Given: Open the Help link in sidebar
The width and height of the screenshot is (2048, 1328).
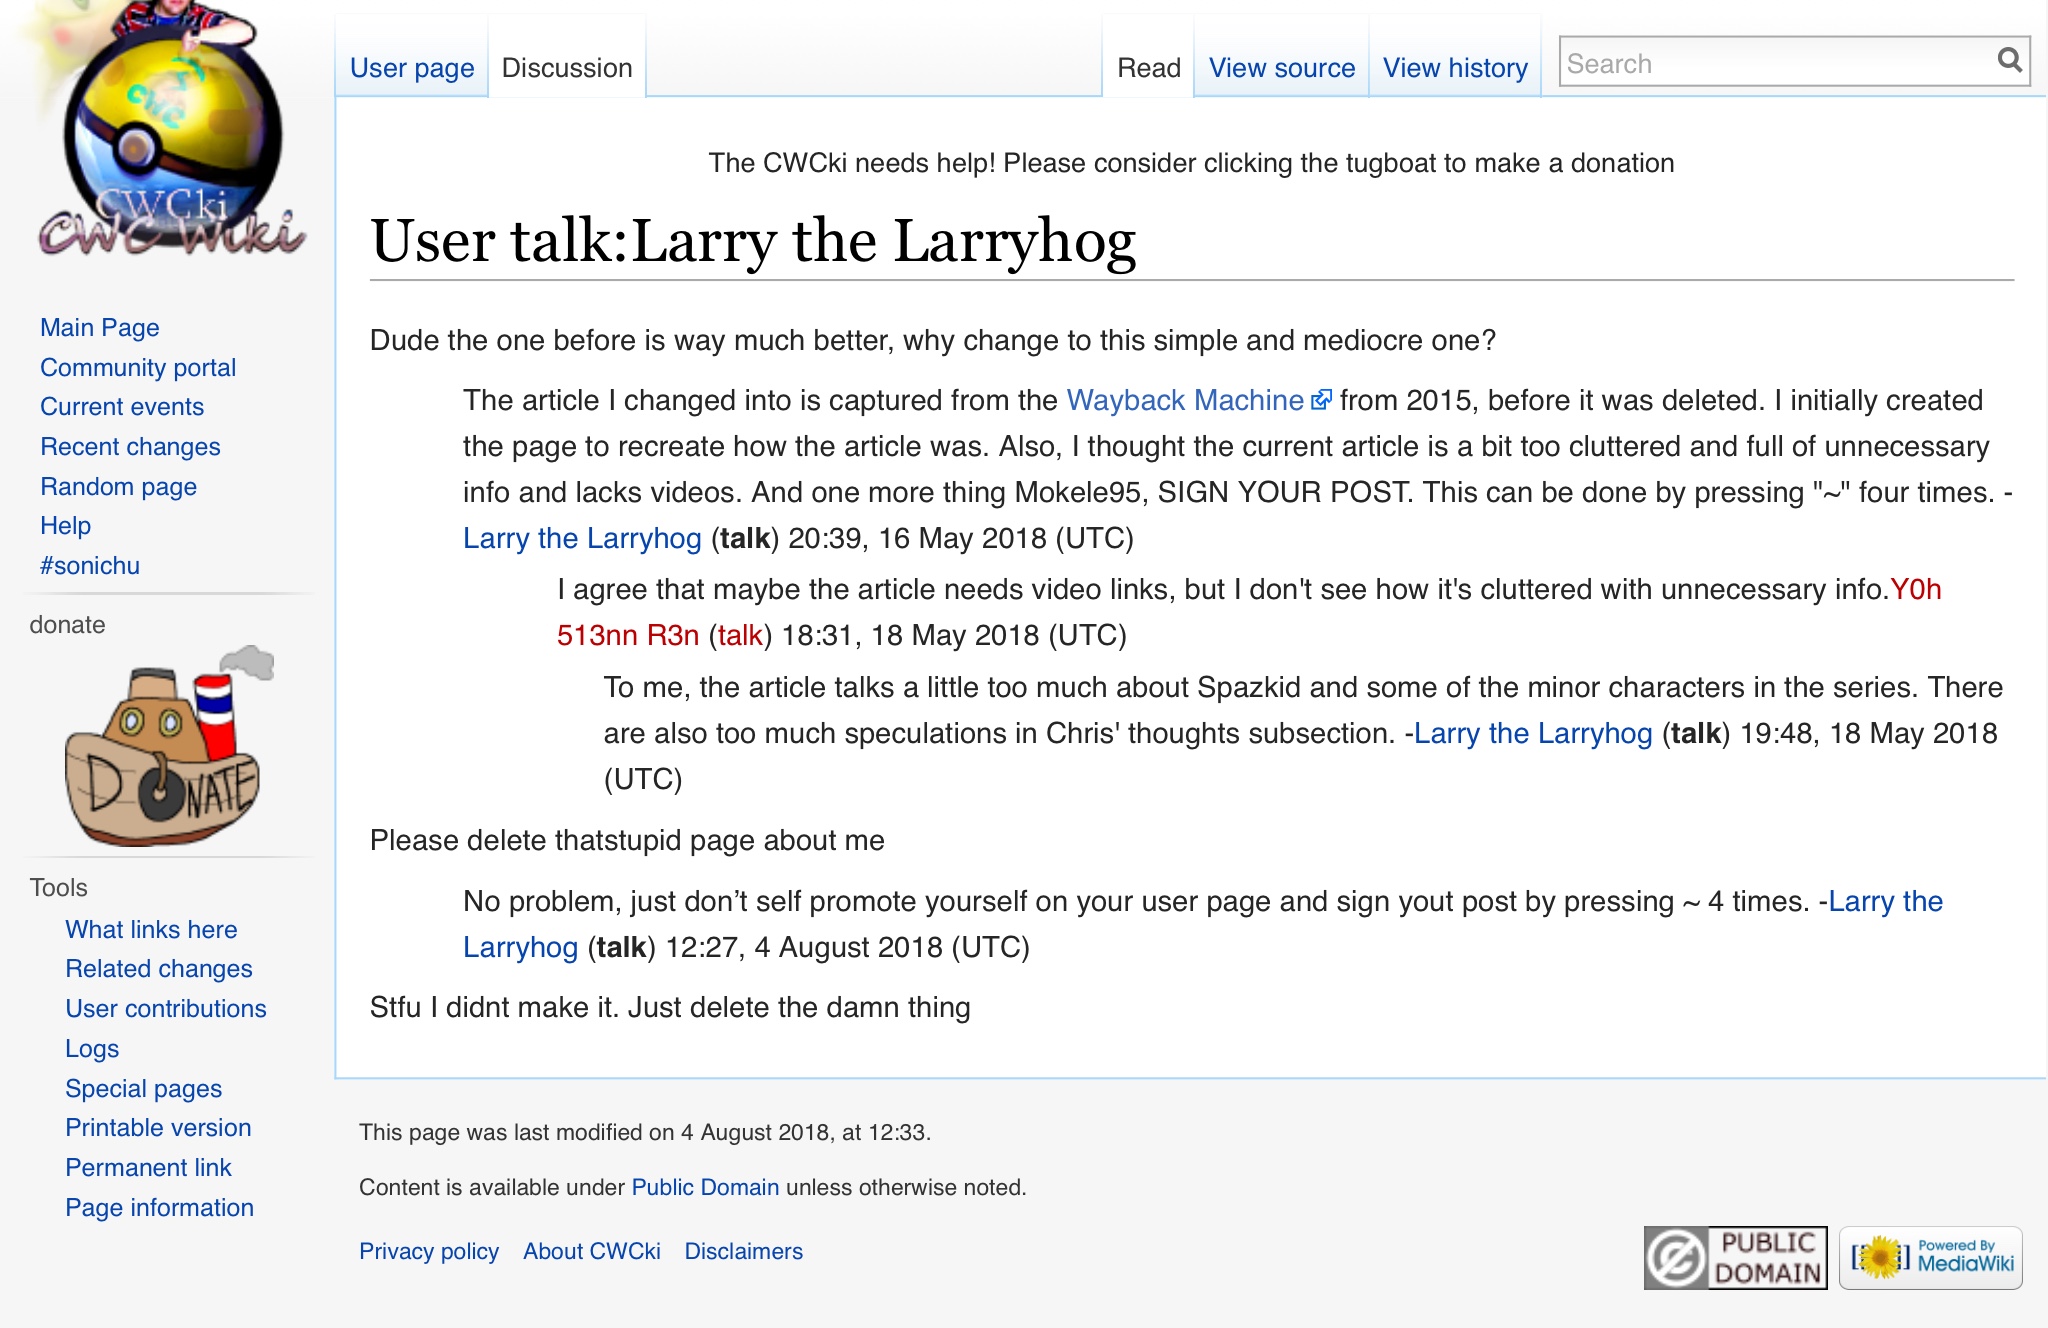Looking at the screenshot, I should [65, 526].
